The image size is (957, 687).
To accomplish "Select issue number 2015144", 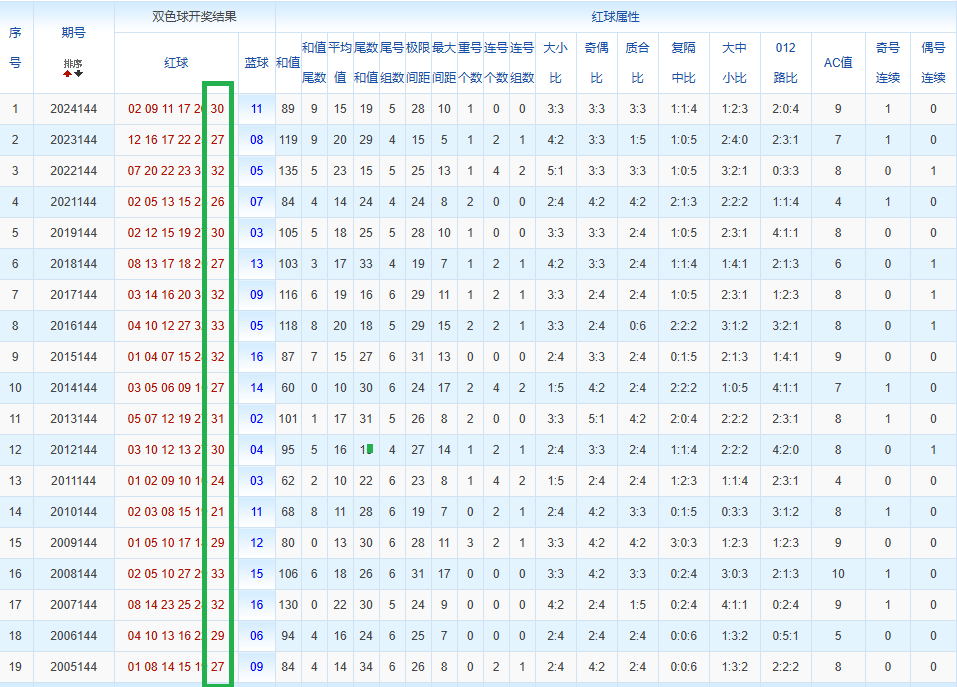I will click(x=73, y=357).
